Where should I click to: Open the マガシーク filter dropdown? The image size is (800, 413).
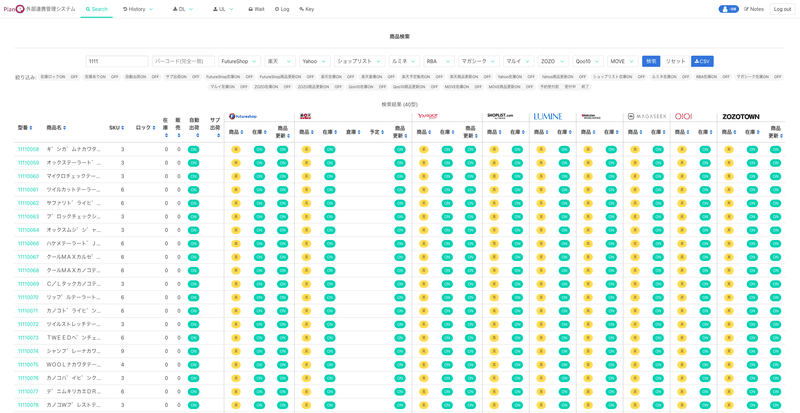(479, 61)
